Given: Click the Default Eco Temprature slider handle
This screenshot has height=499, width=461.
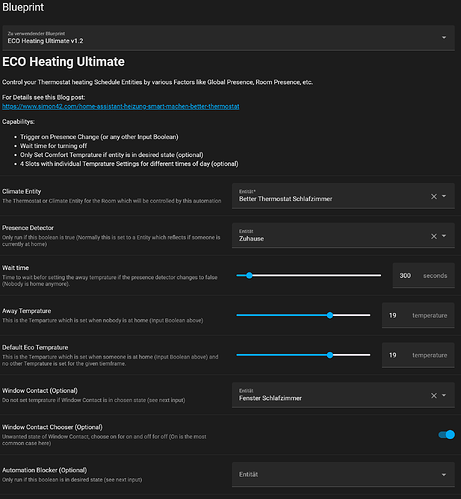Looking at the screenshot, I should (x=330, y=355).
